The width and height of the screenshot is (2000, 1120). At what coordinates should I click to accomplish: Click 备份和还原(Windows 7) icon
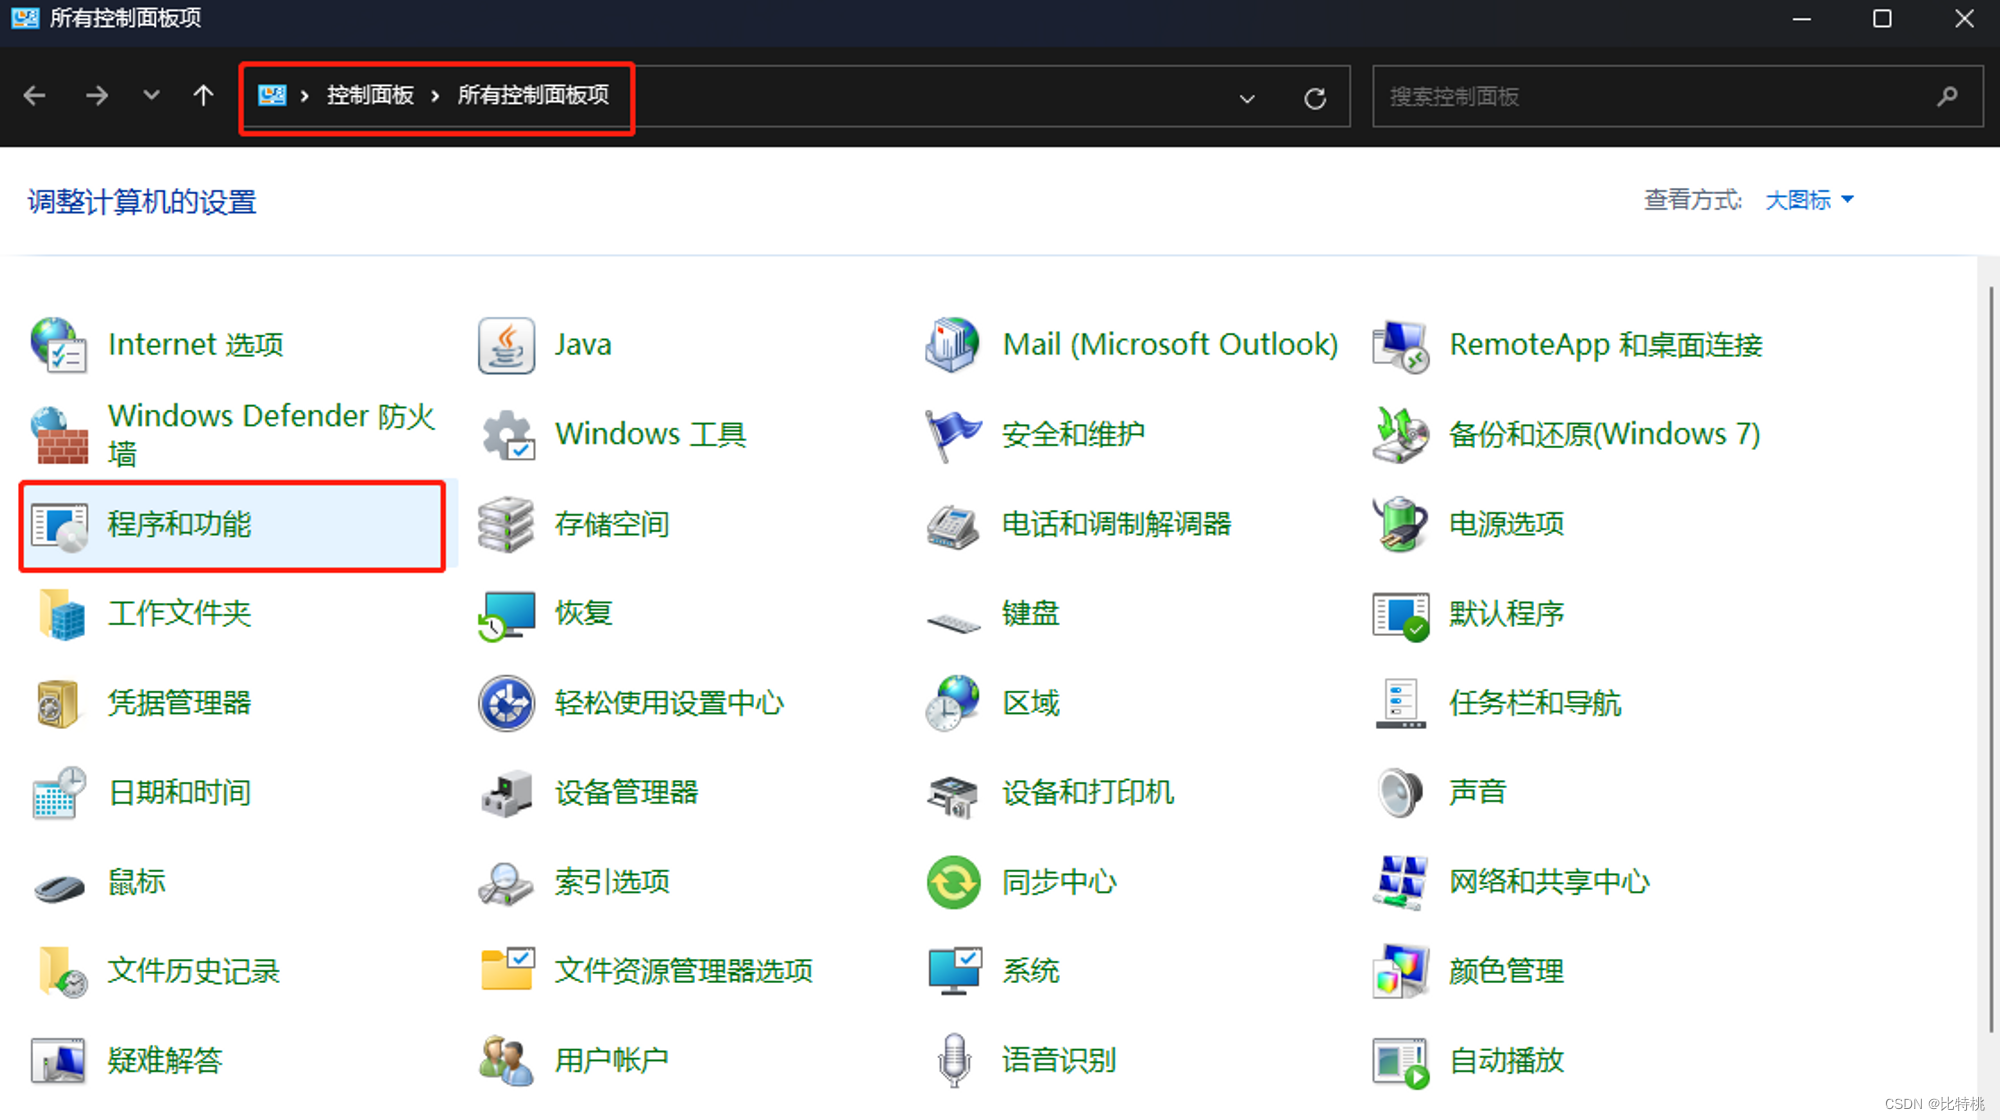[1400, 435]
